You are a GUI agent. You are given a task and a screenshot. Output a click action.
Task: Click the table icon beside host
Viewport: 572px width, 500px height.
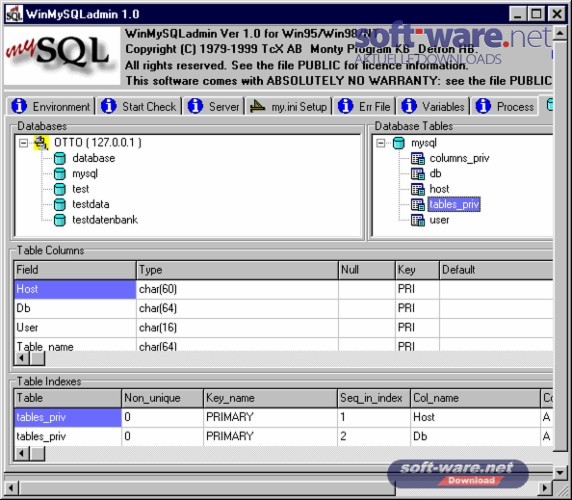[418, 189]
